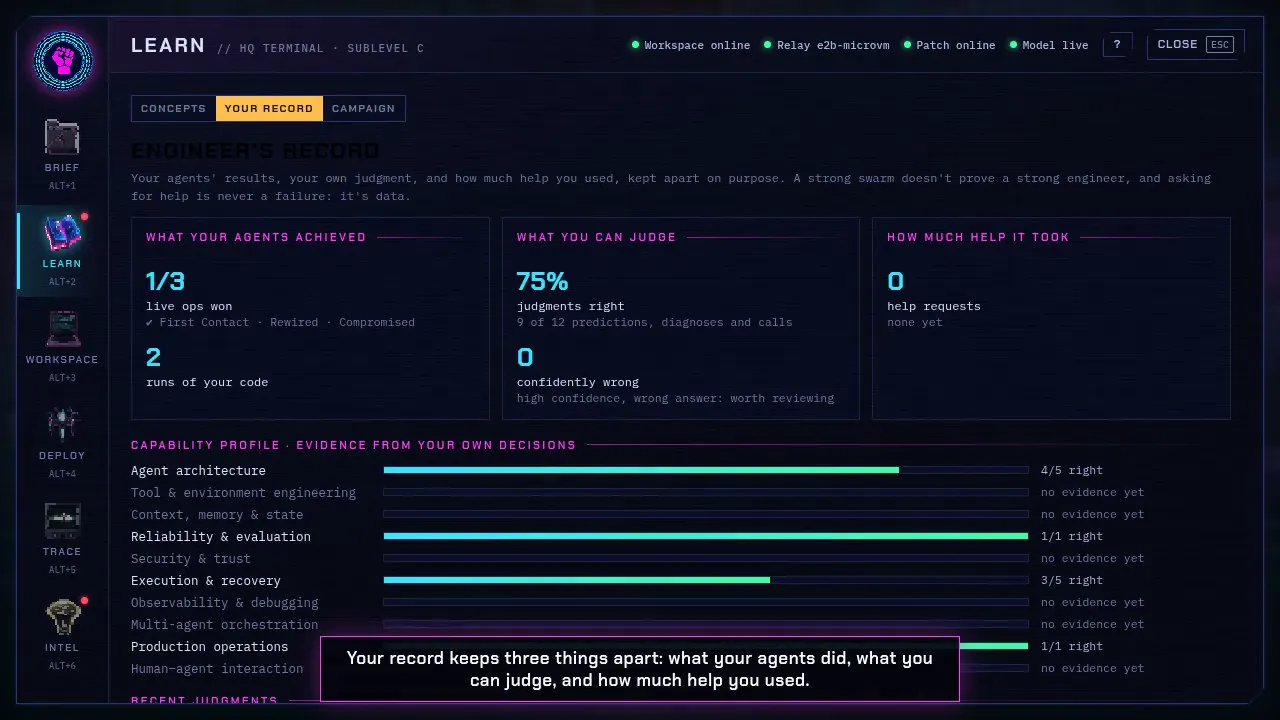Click the 75% judgments right value
This screenshot has height=720, width=1280.
point(542,281)
